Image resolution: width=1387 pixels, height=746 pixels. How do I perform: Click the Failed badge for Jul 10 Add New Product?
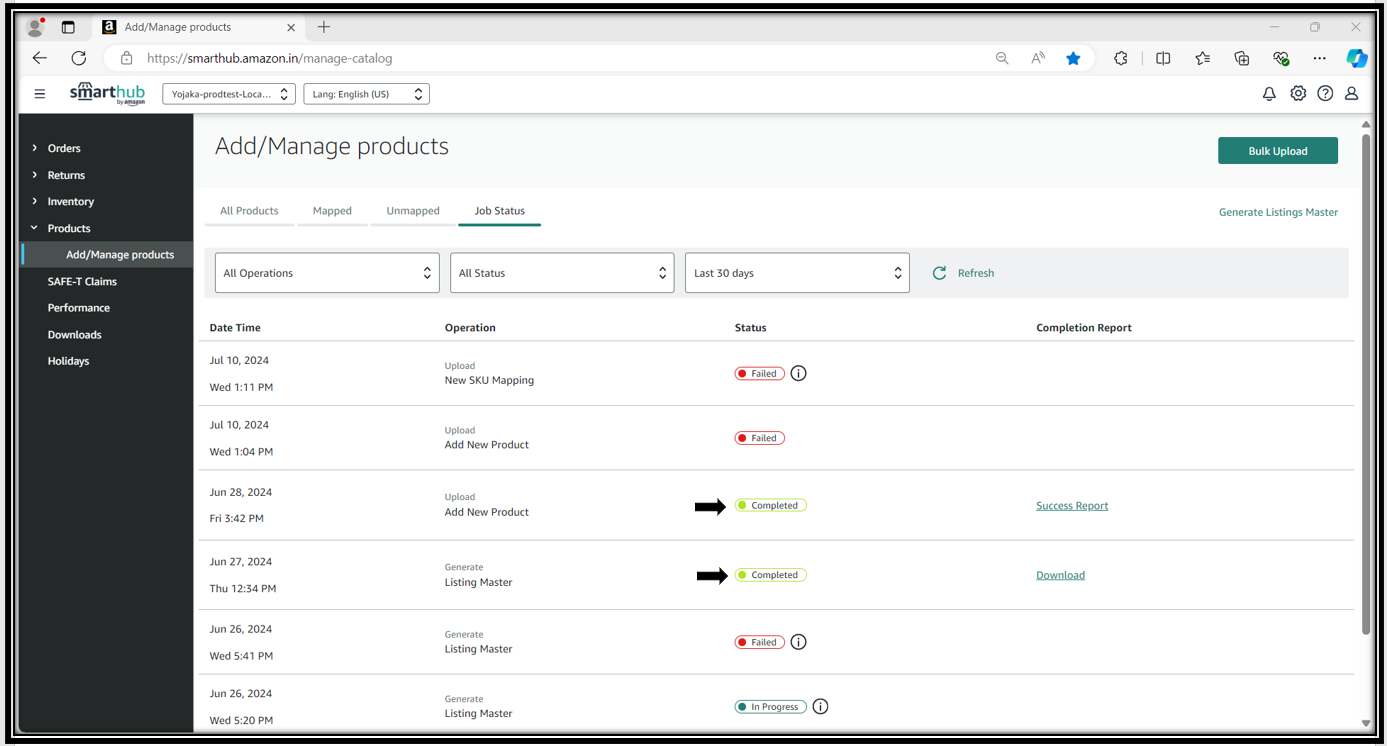760,438
